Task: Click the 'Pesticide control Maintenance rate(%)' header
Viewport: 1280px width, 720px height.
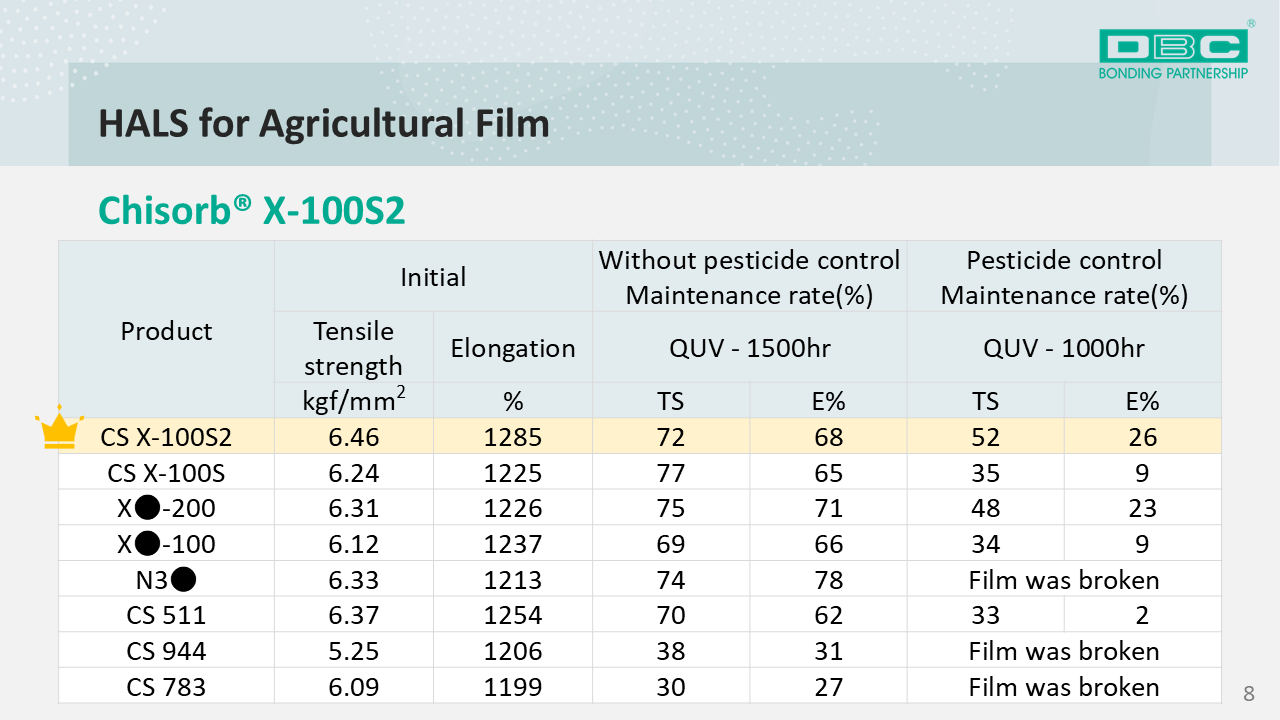Action: (1064, 277)
